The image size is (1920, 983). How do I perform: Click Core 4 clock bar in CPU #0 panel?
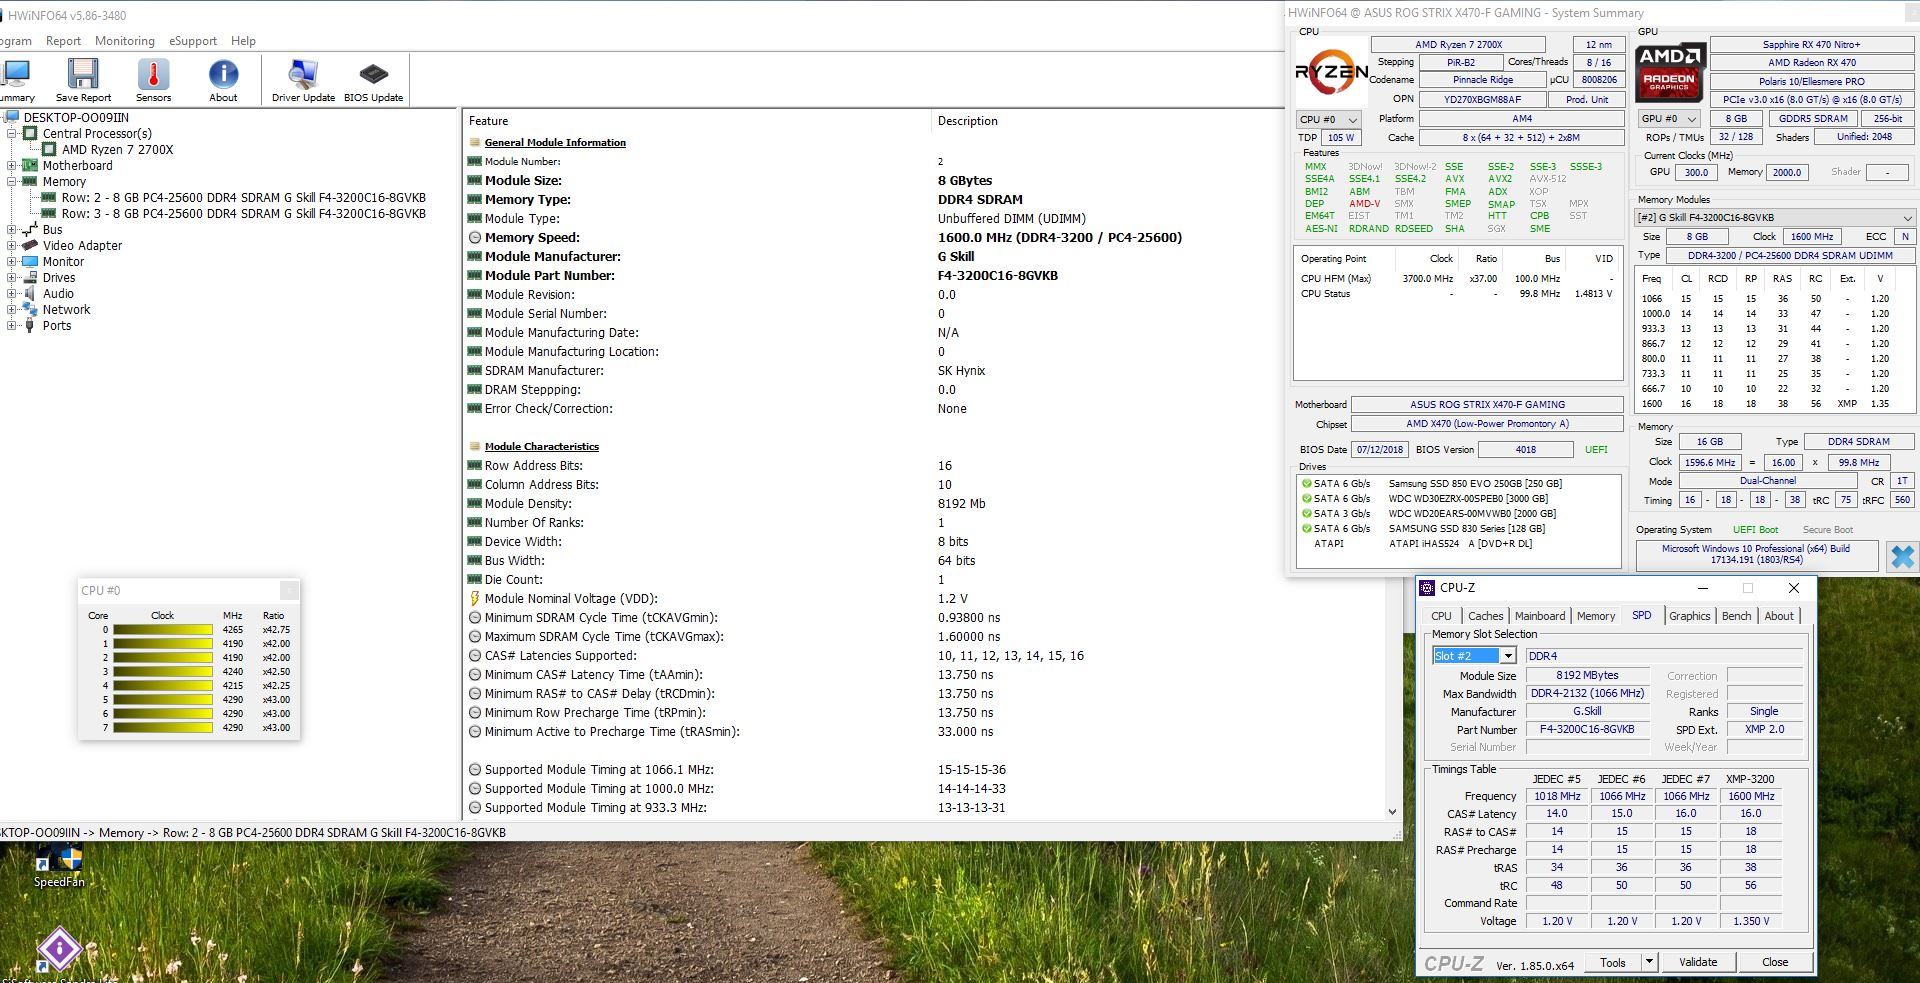coord(163,686)
